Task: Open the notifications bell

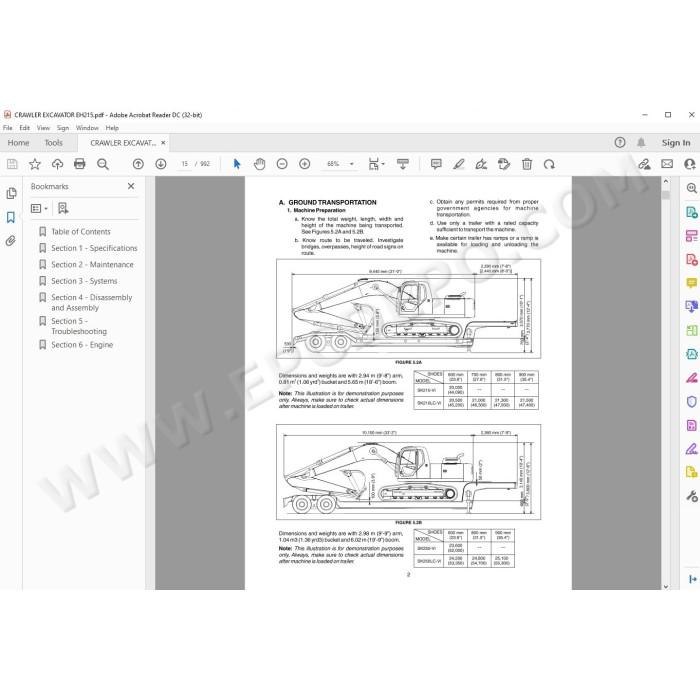Action: [x=641, y=142]
